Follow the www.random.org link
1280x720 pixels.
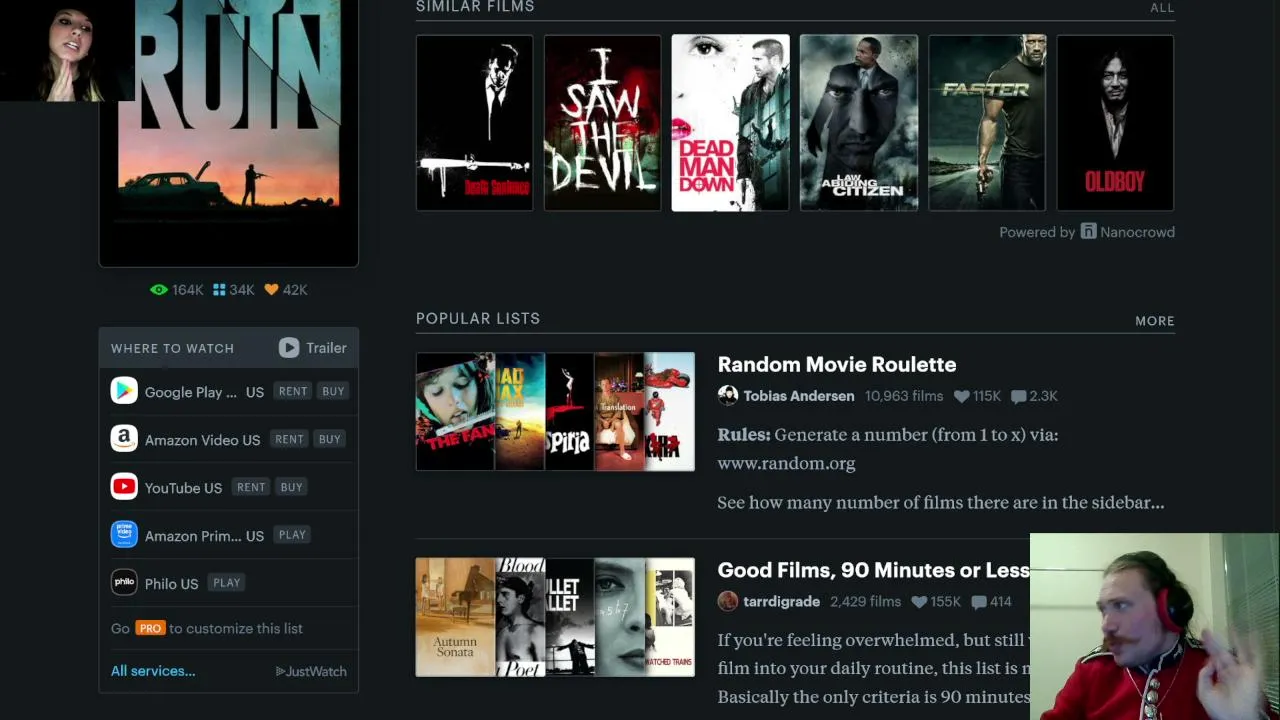pos(786,464)
